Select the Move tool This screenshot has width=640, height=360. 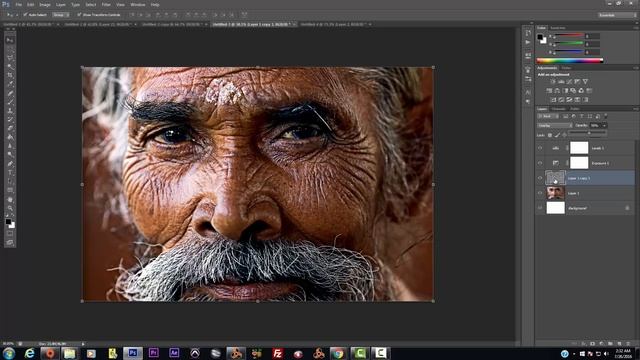click(10, 40)
